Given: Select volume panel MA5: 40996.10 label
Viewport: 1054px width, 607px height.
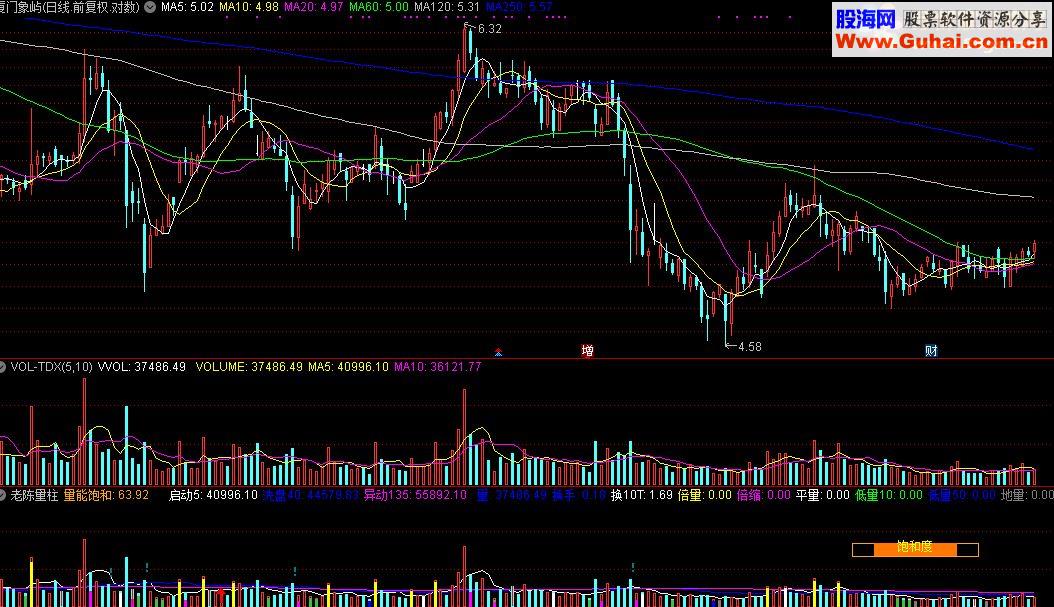Looking at the screenshot, I should tap(348, 367).
